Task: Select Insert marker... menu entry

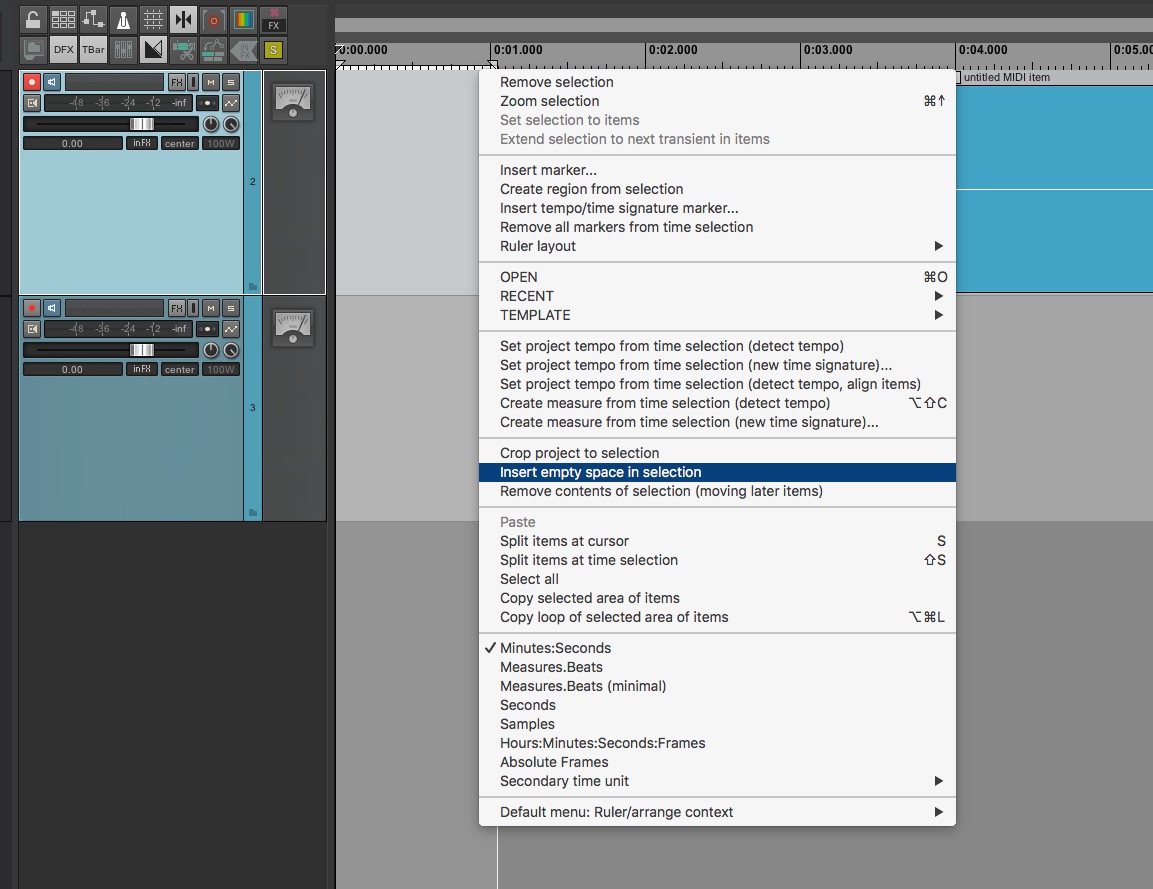Action: (717, 170)
